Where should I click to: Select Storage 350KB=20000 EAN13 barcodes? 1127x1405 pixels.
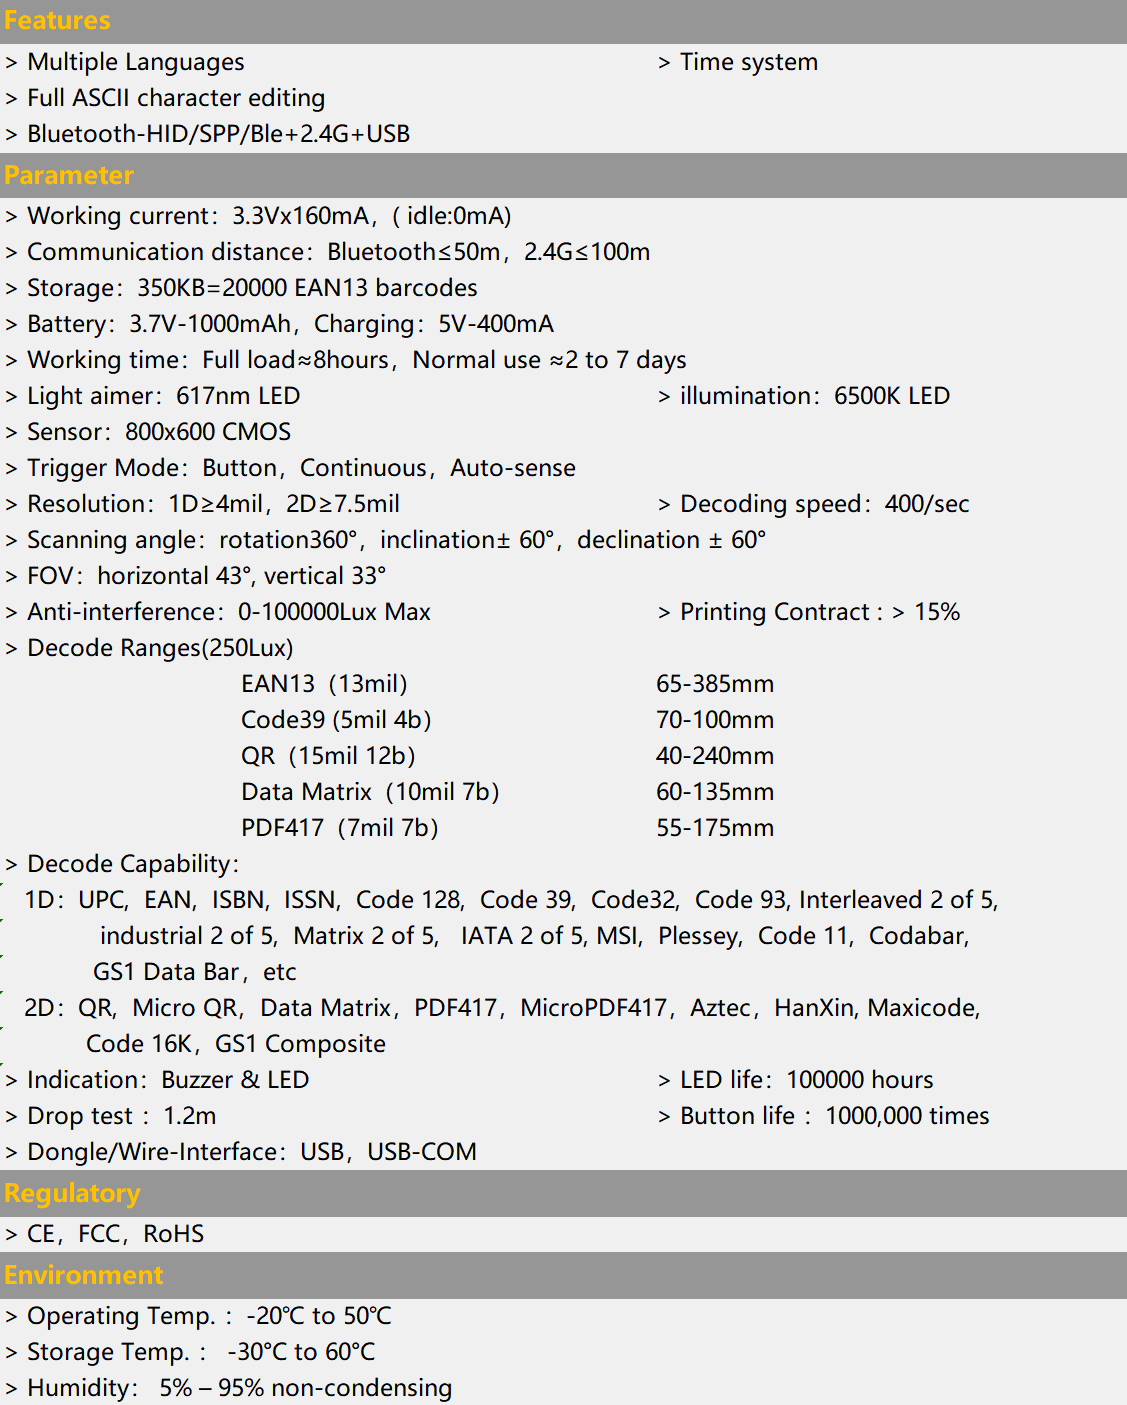tap(242, 288)
